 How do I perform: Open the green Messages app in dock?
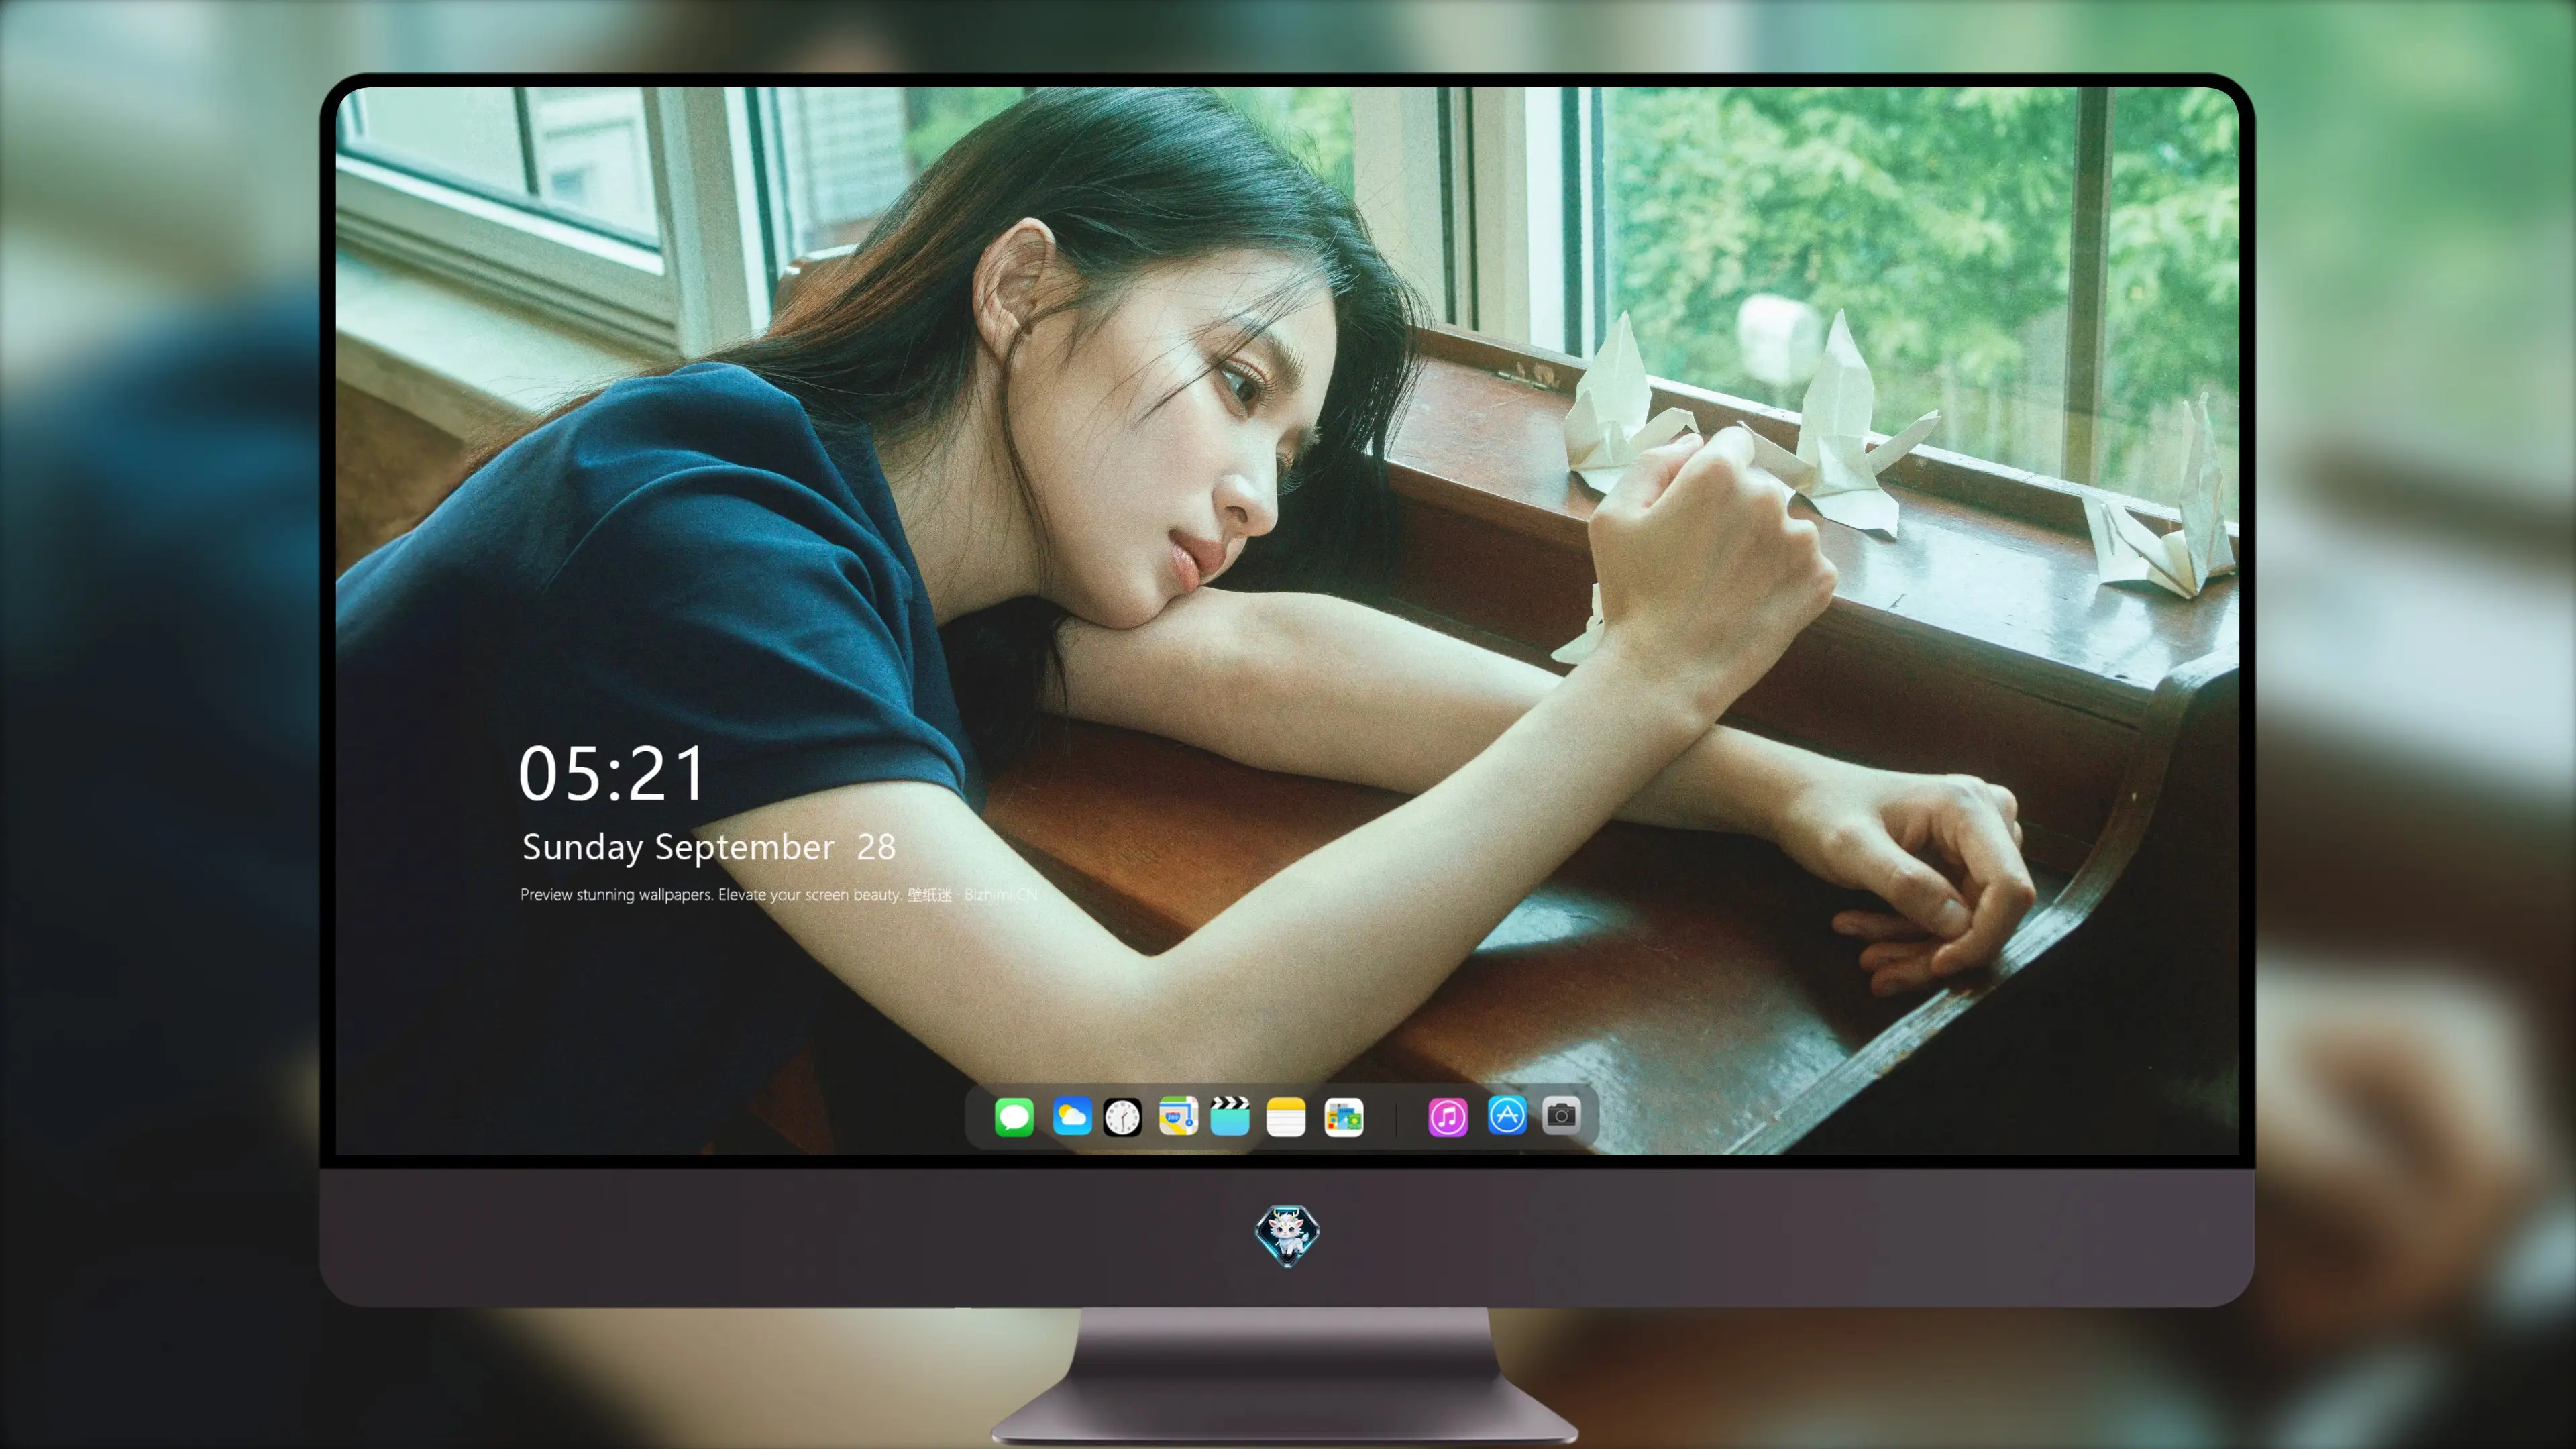[1014, 1117]
